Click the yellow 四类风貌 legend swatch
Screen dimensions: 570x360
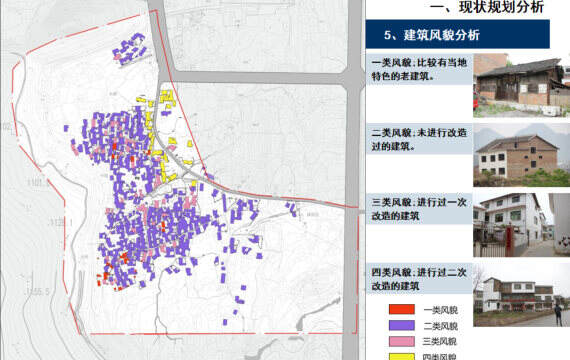click(x=402, y=356)
